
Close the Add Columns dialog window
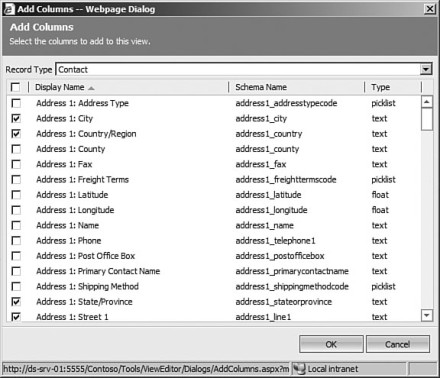click(x=430, y=9)
